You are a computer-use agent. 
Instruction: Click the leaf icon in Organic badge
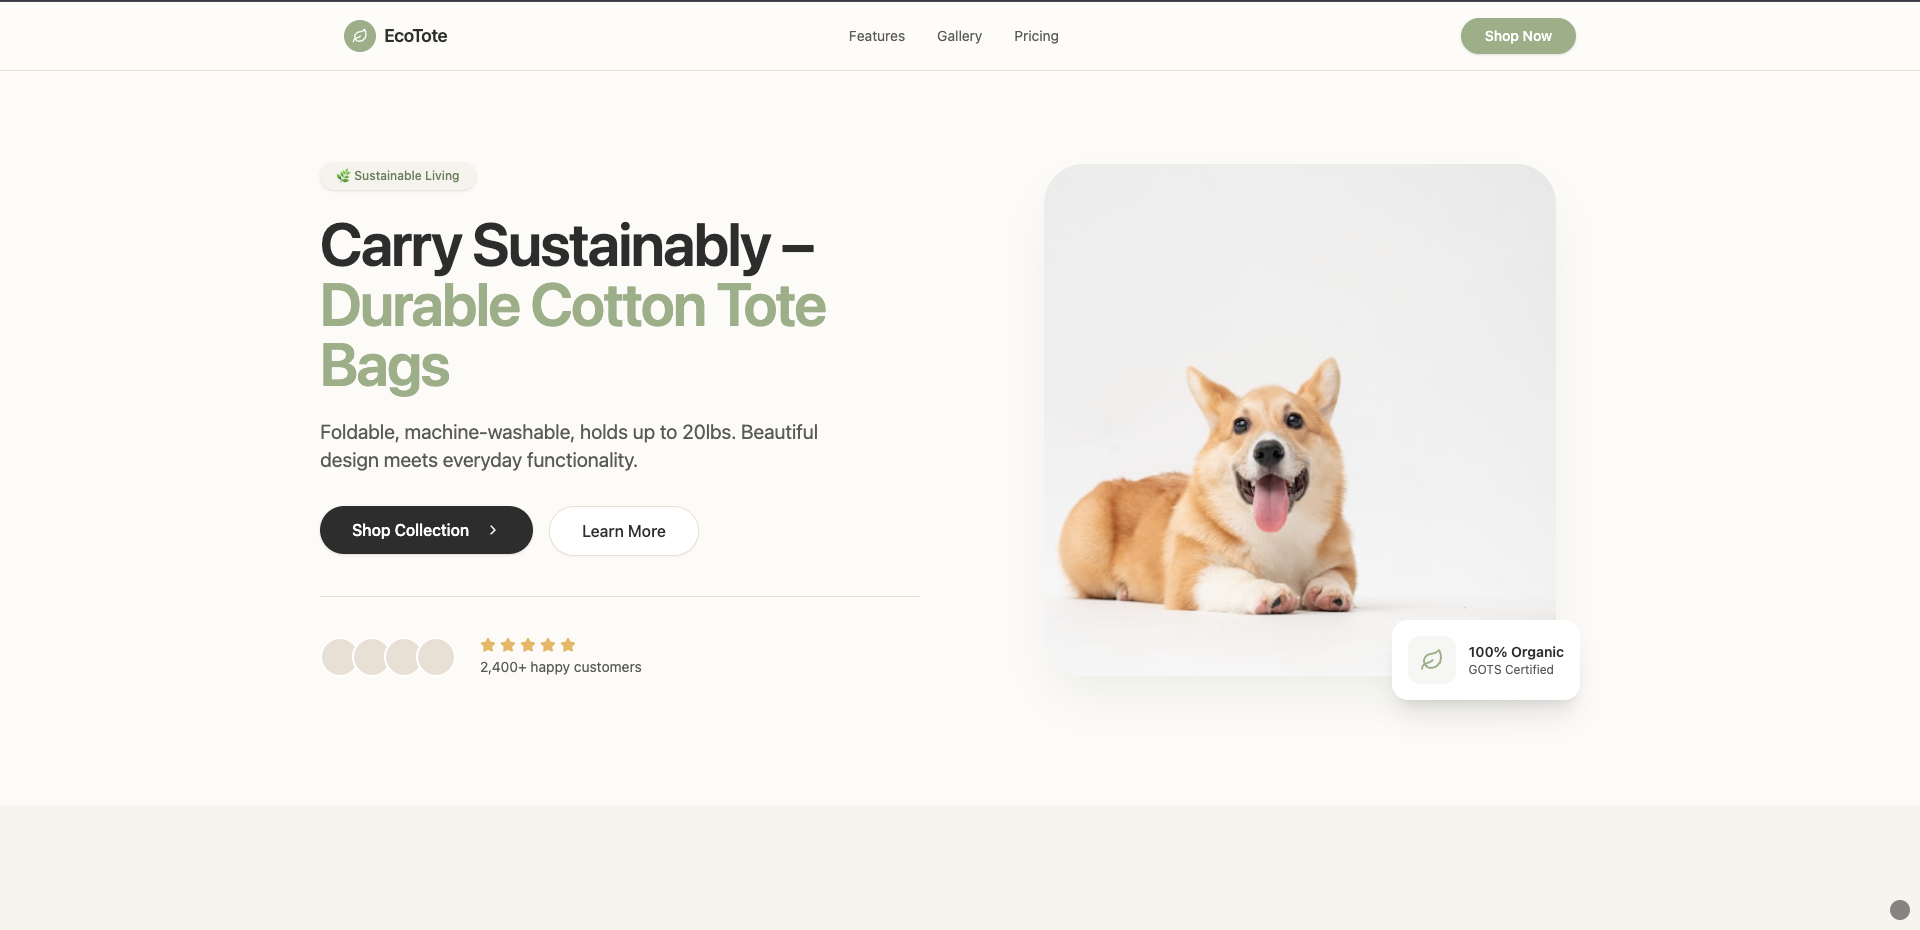[1432, 660]
